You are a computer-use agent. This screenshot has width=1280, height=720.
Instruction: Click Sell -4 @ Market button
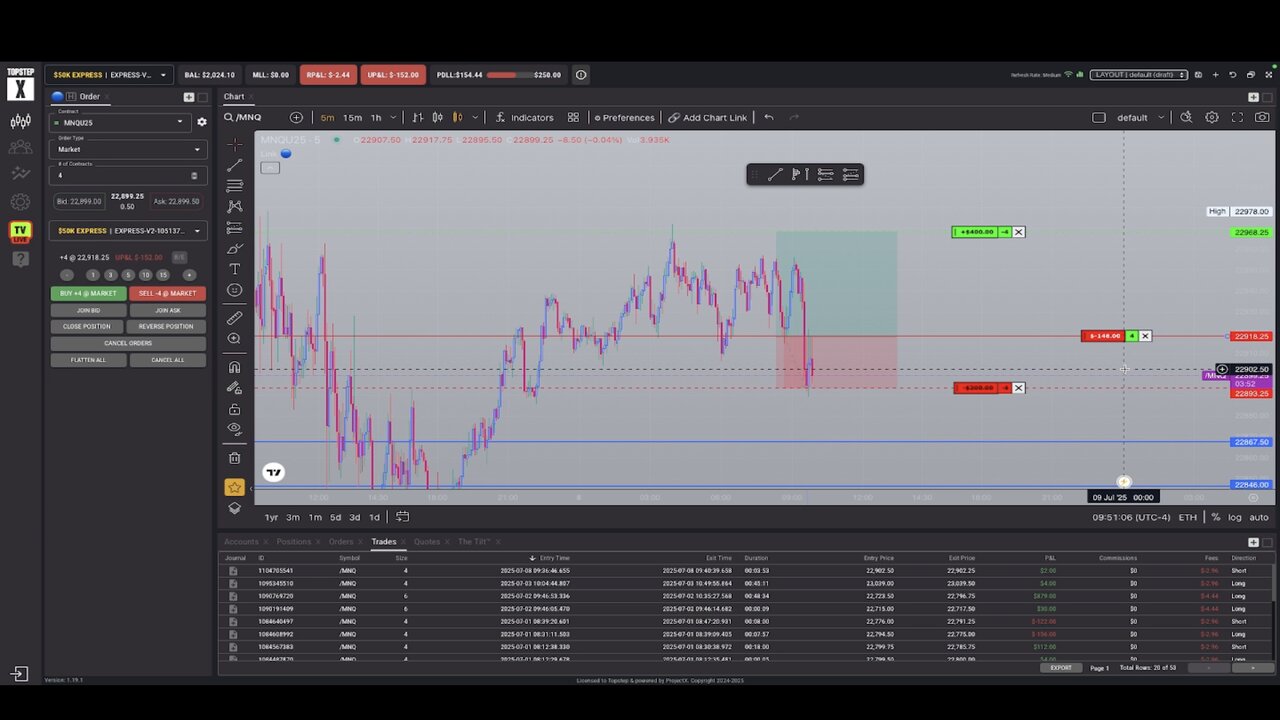click(167, 293)
